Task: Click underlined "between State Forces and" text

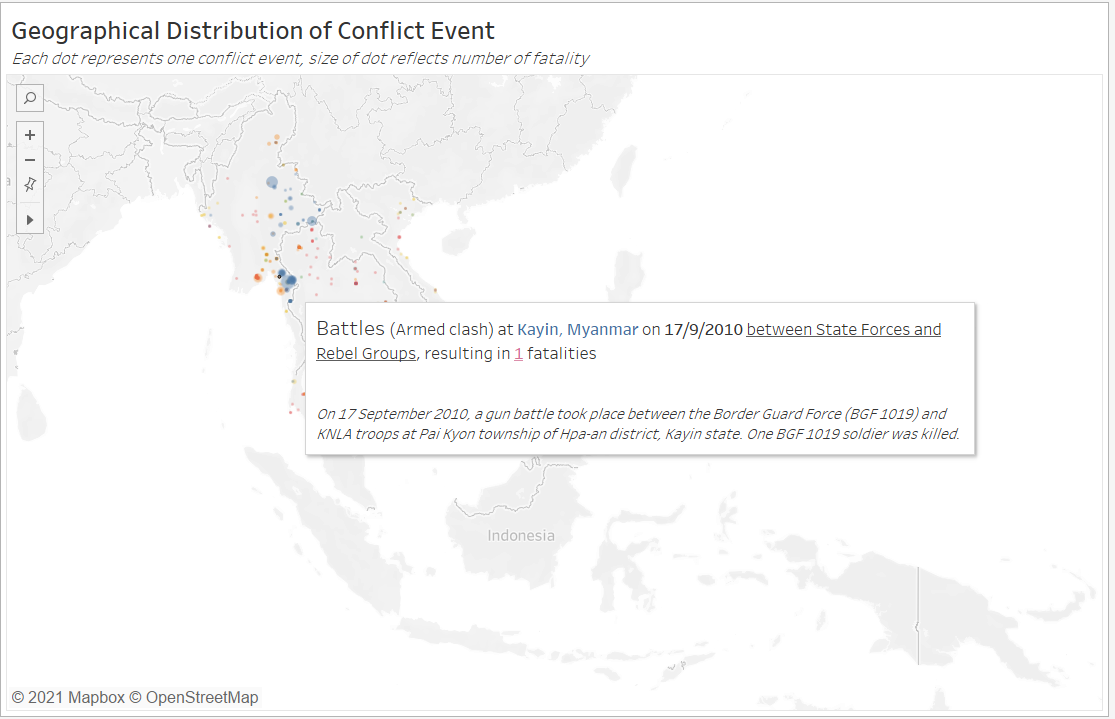Action: (843, 330)
